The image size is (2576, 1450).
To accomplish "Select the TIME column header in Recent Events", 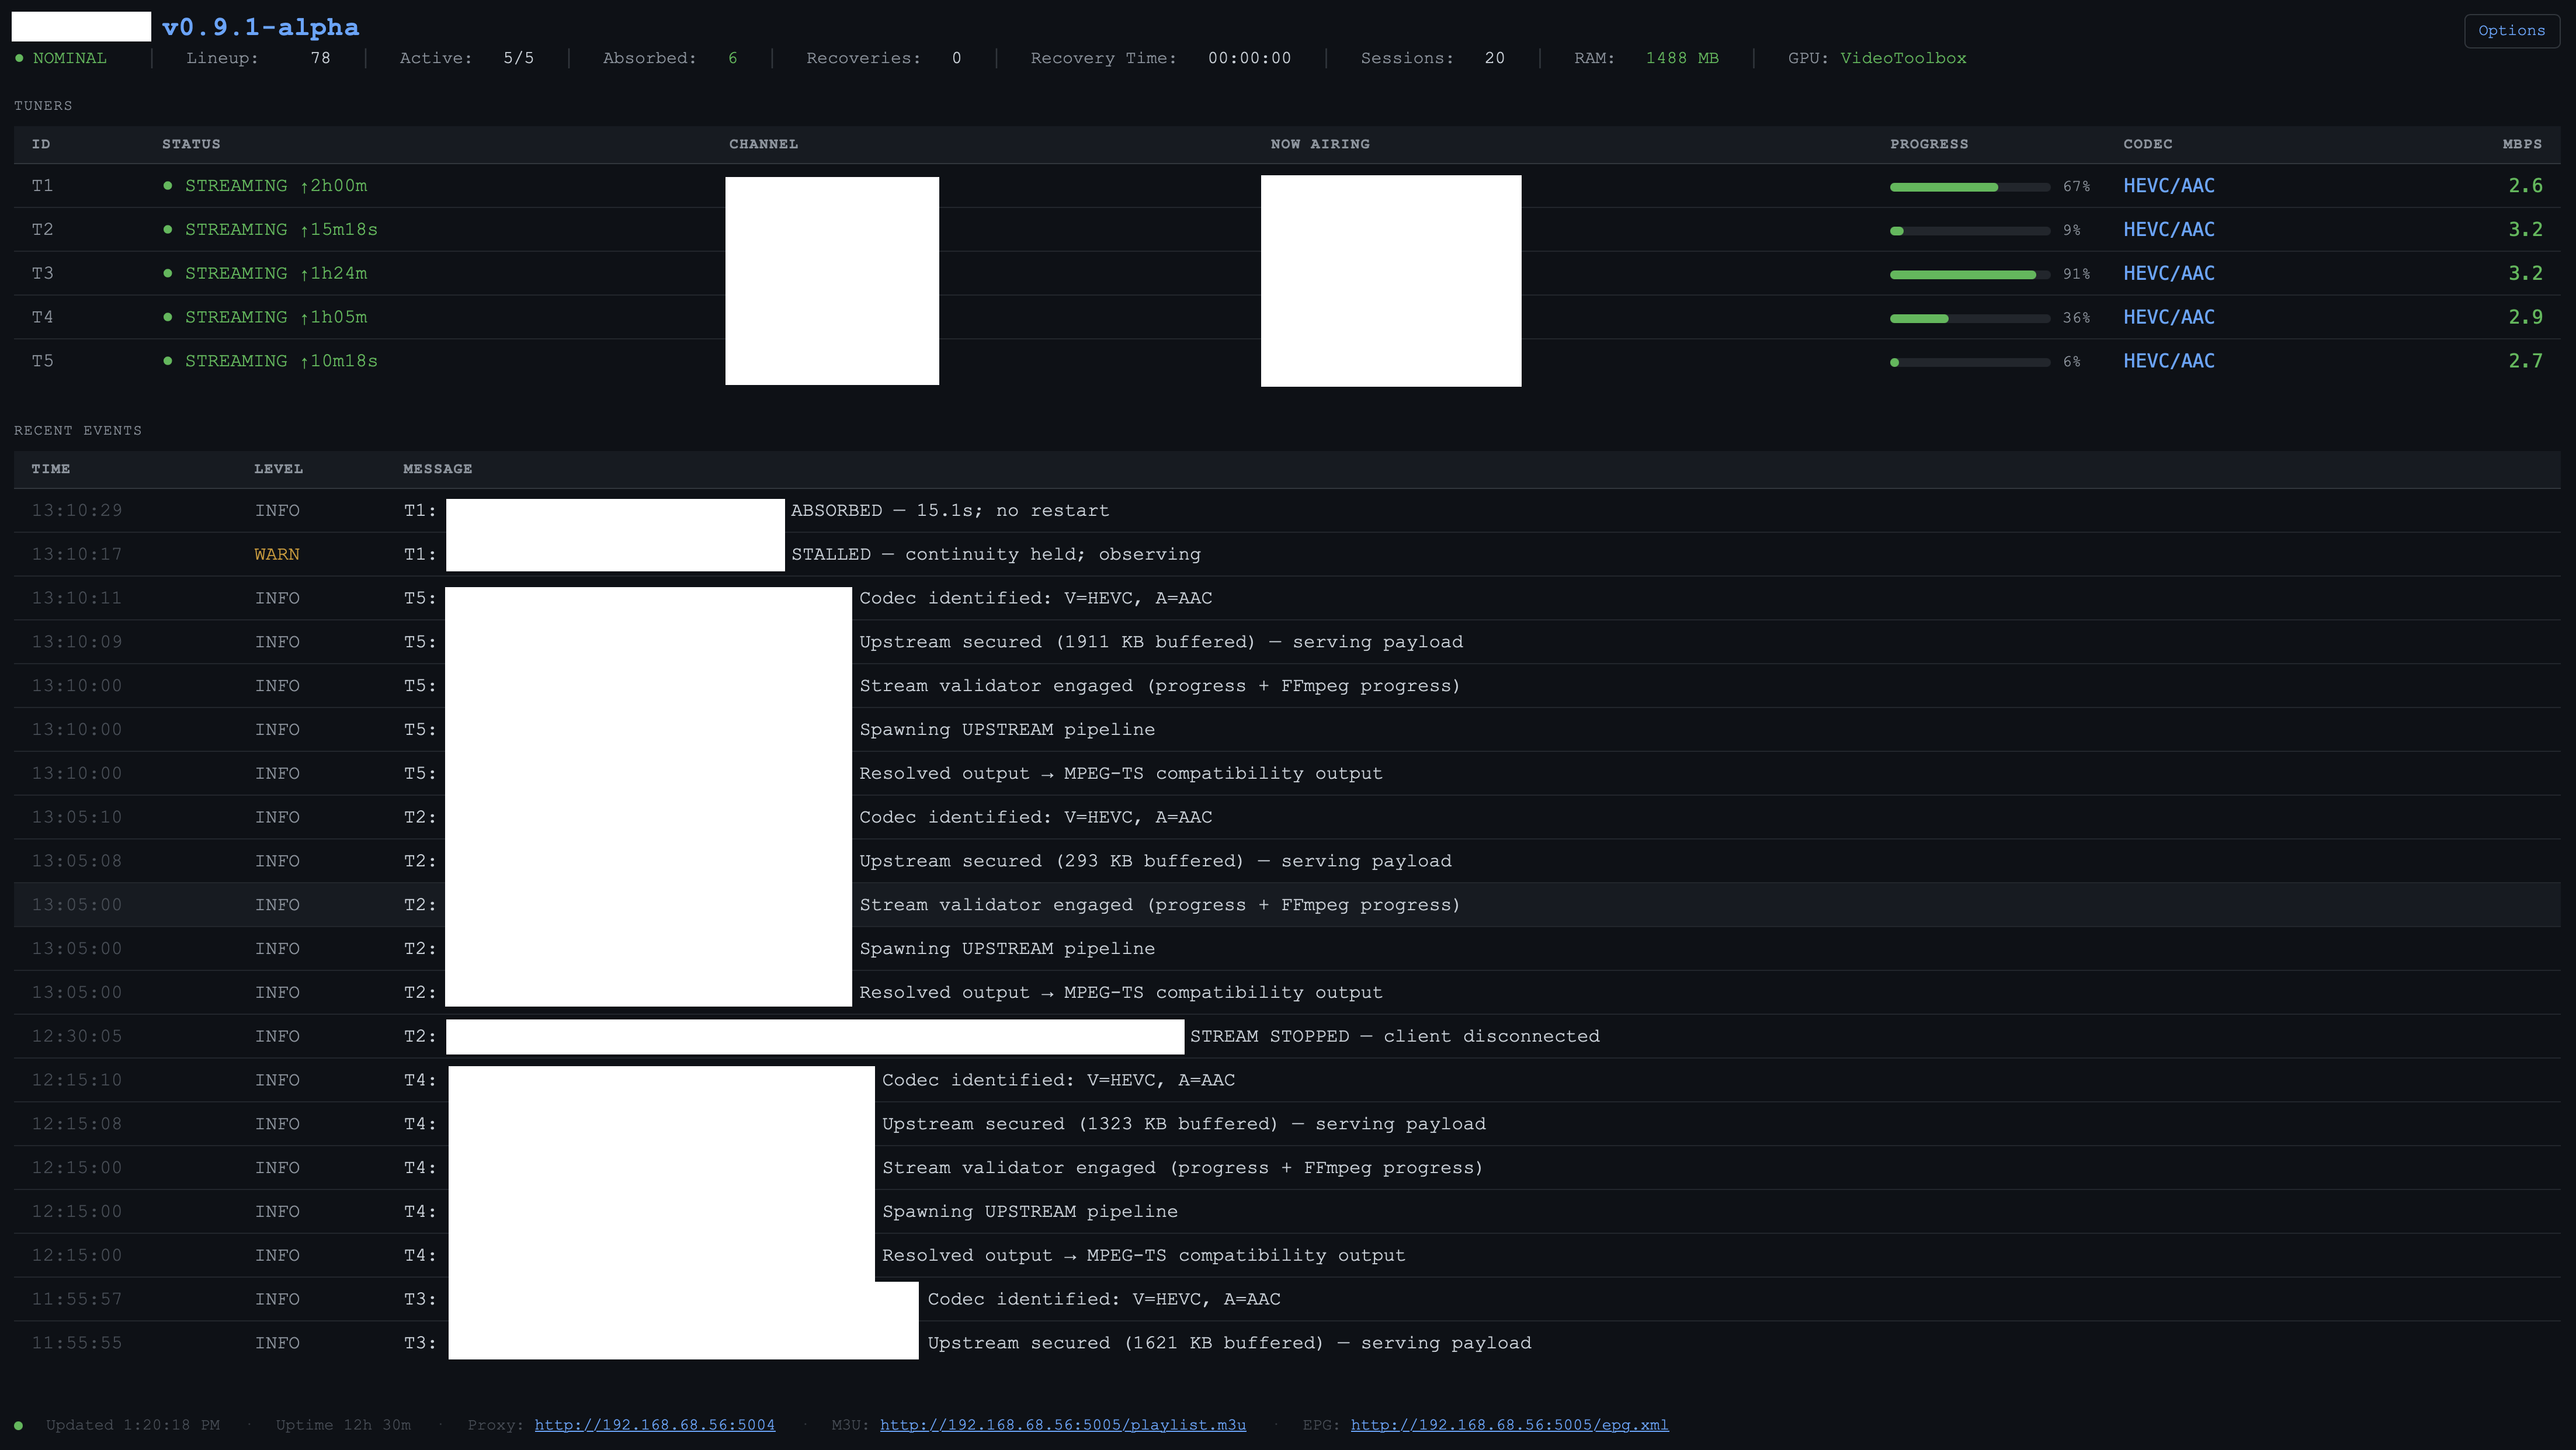I will 50,469.
